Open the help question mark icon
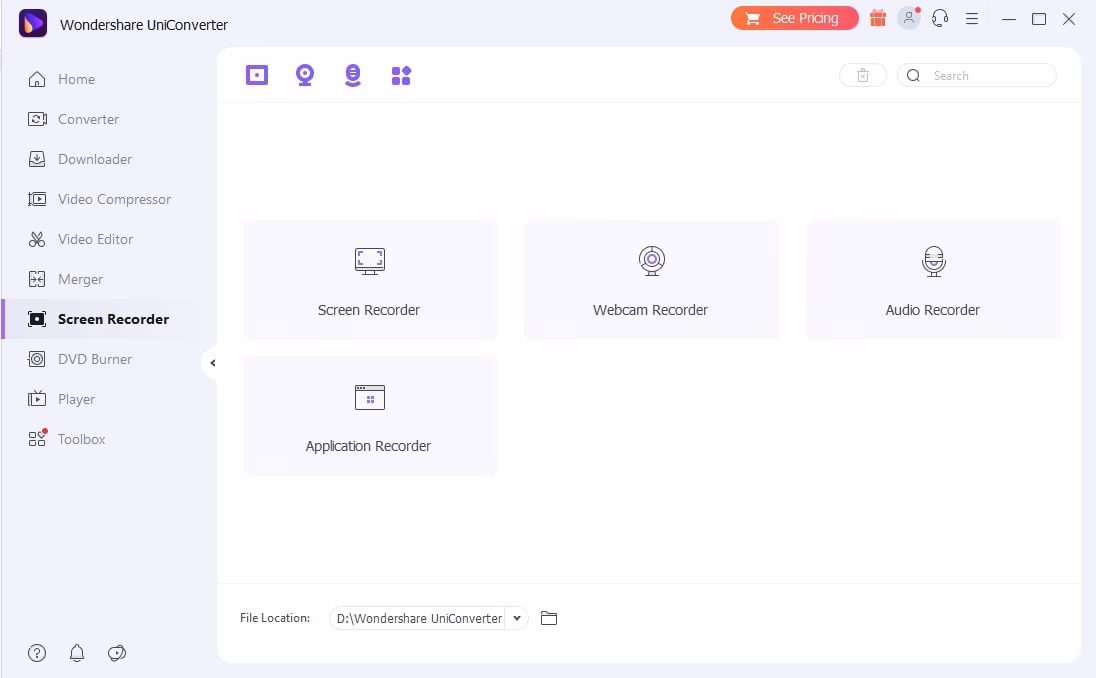The image size is (1096, 678). 36,653
